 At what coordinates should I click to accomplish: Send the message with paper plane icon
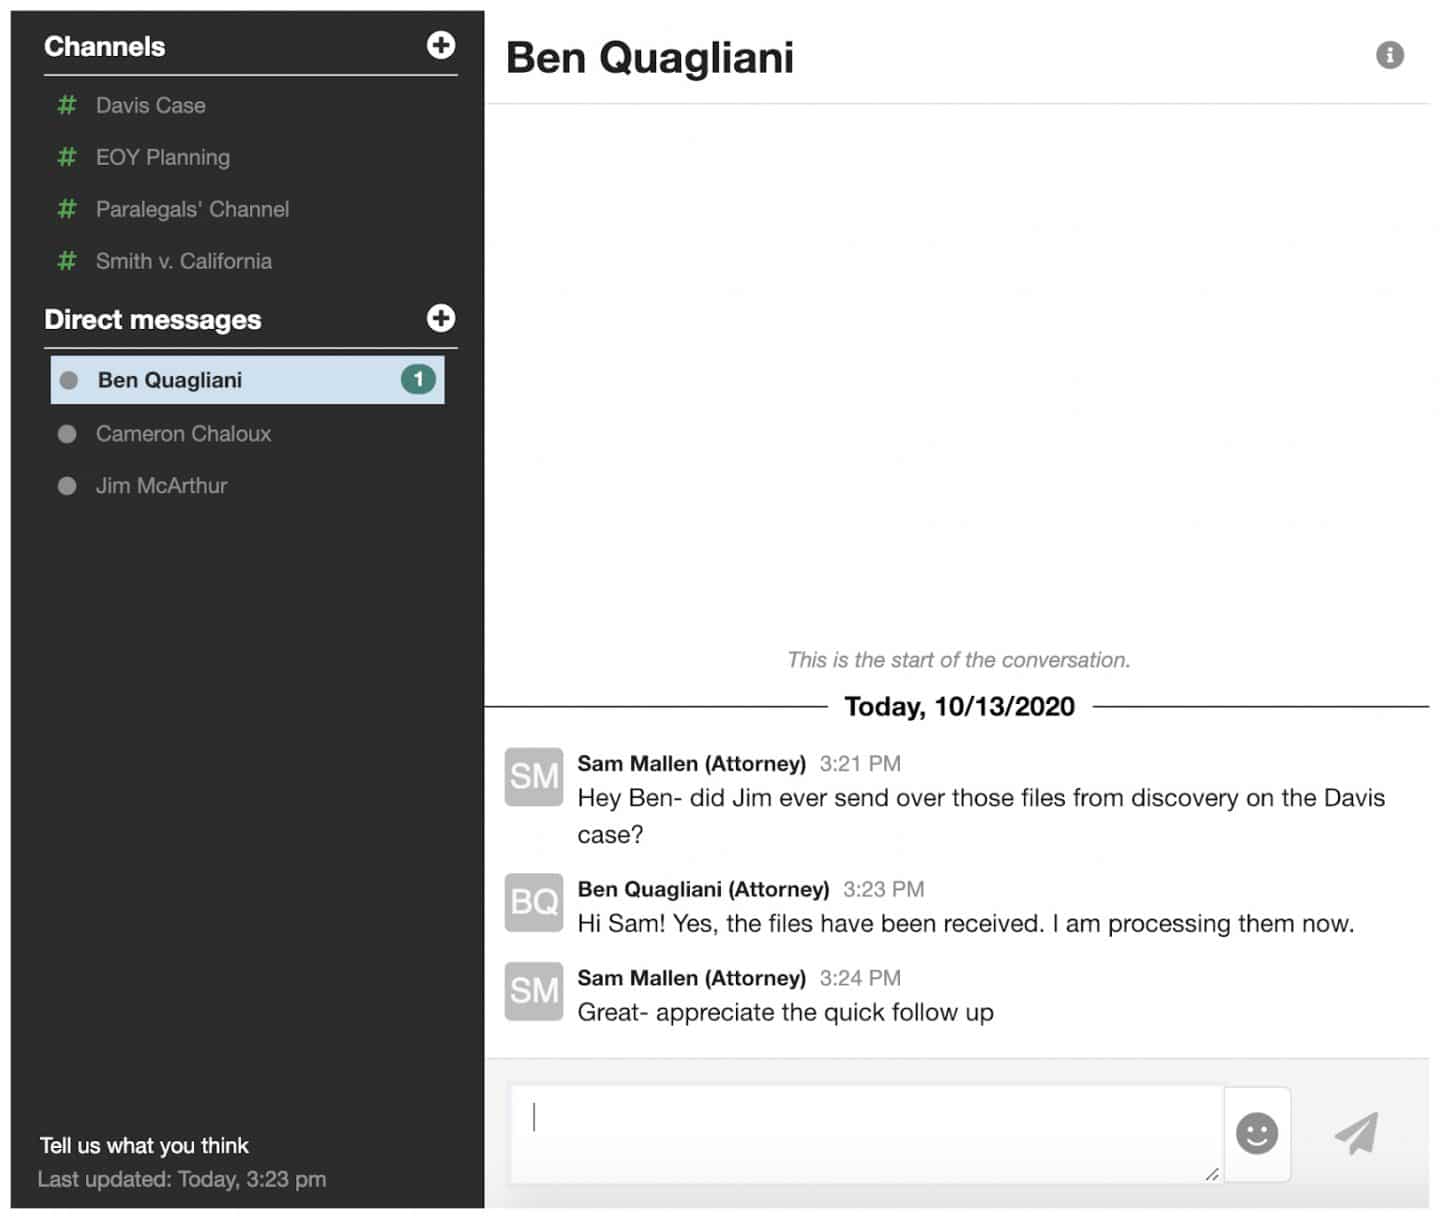pos(1357,1133)
